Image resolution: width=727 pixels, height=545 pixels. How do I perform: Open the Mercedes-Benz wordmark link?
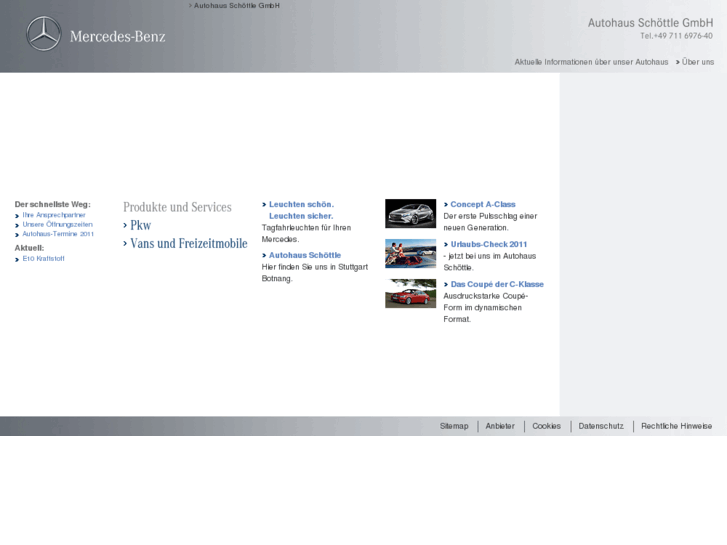coord(117,37)
